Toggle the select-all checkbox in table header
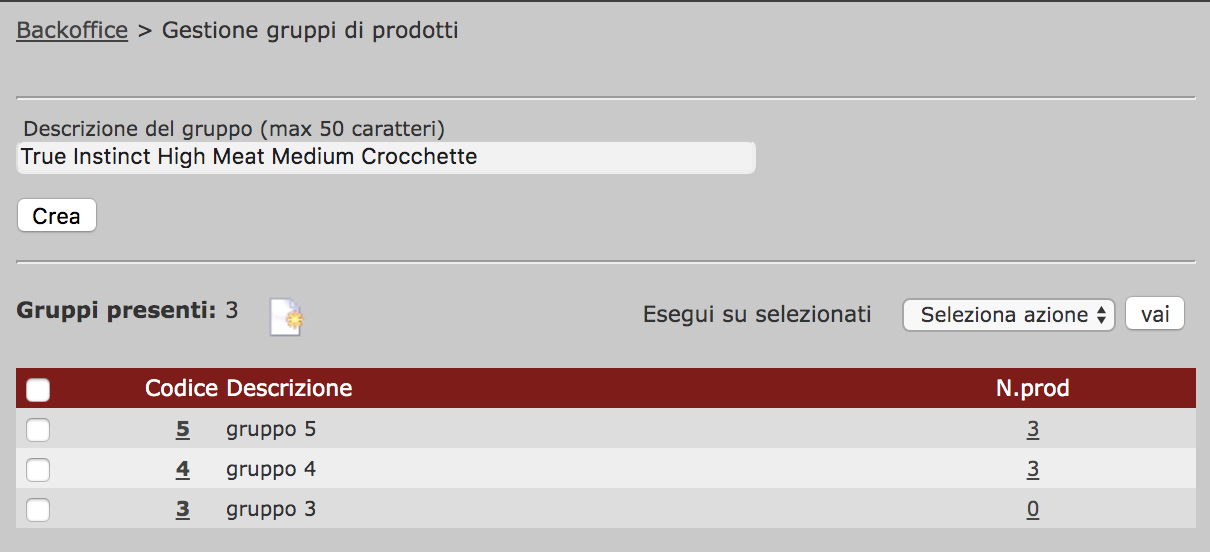Viewport: 1210px width, 552px height. 38,390
